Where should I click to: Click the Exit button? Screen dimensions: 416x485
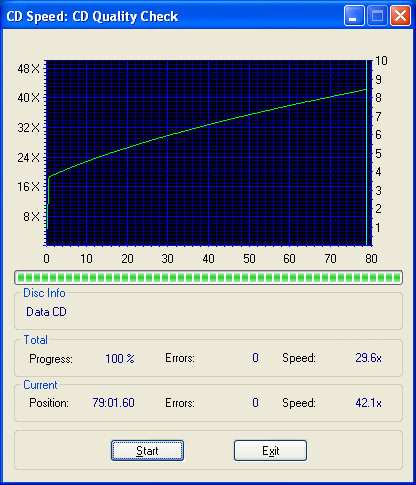pyautogui.click(x=270, y=451)
